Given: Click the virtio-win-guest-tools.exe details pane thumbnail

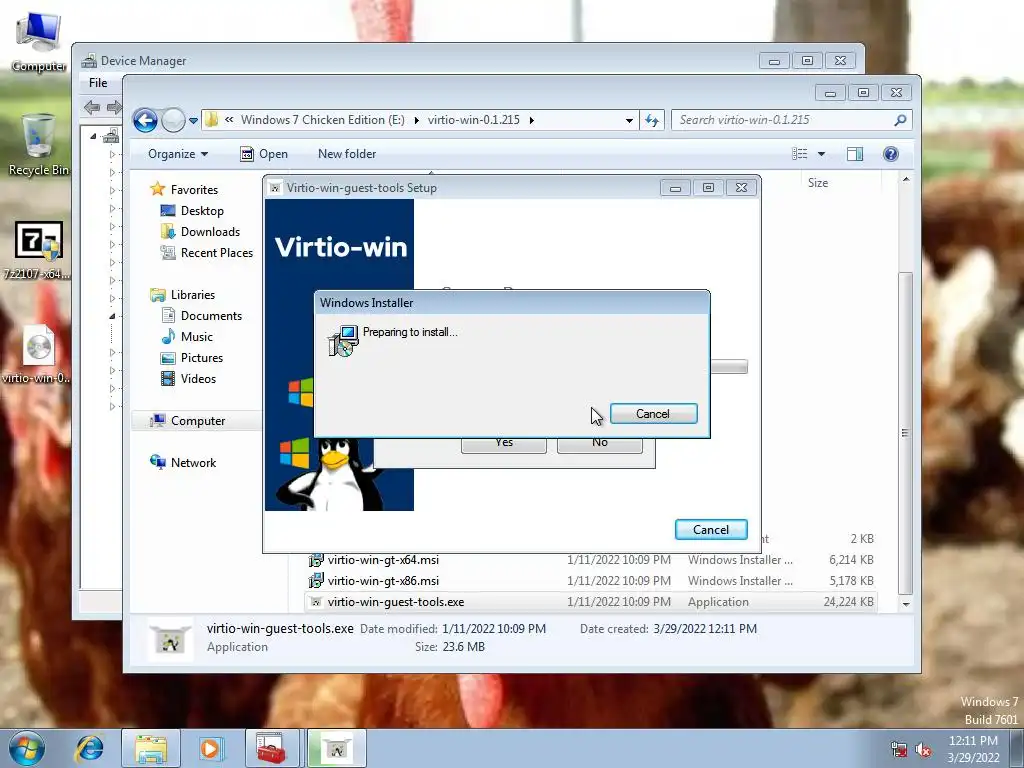Looking at the screenshot, I should point(170,639).
